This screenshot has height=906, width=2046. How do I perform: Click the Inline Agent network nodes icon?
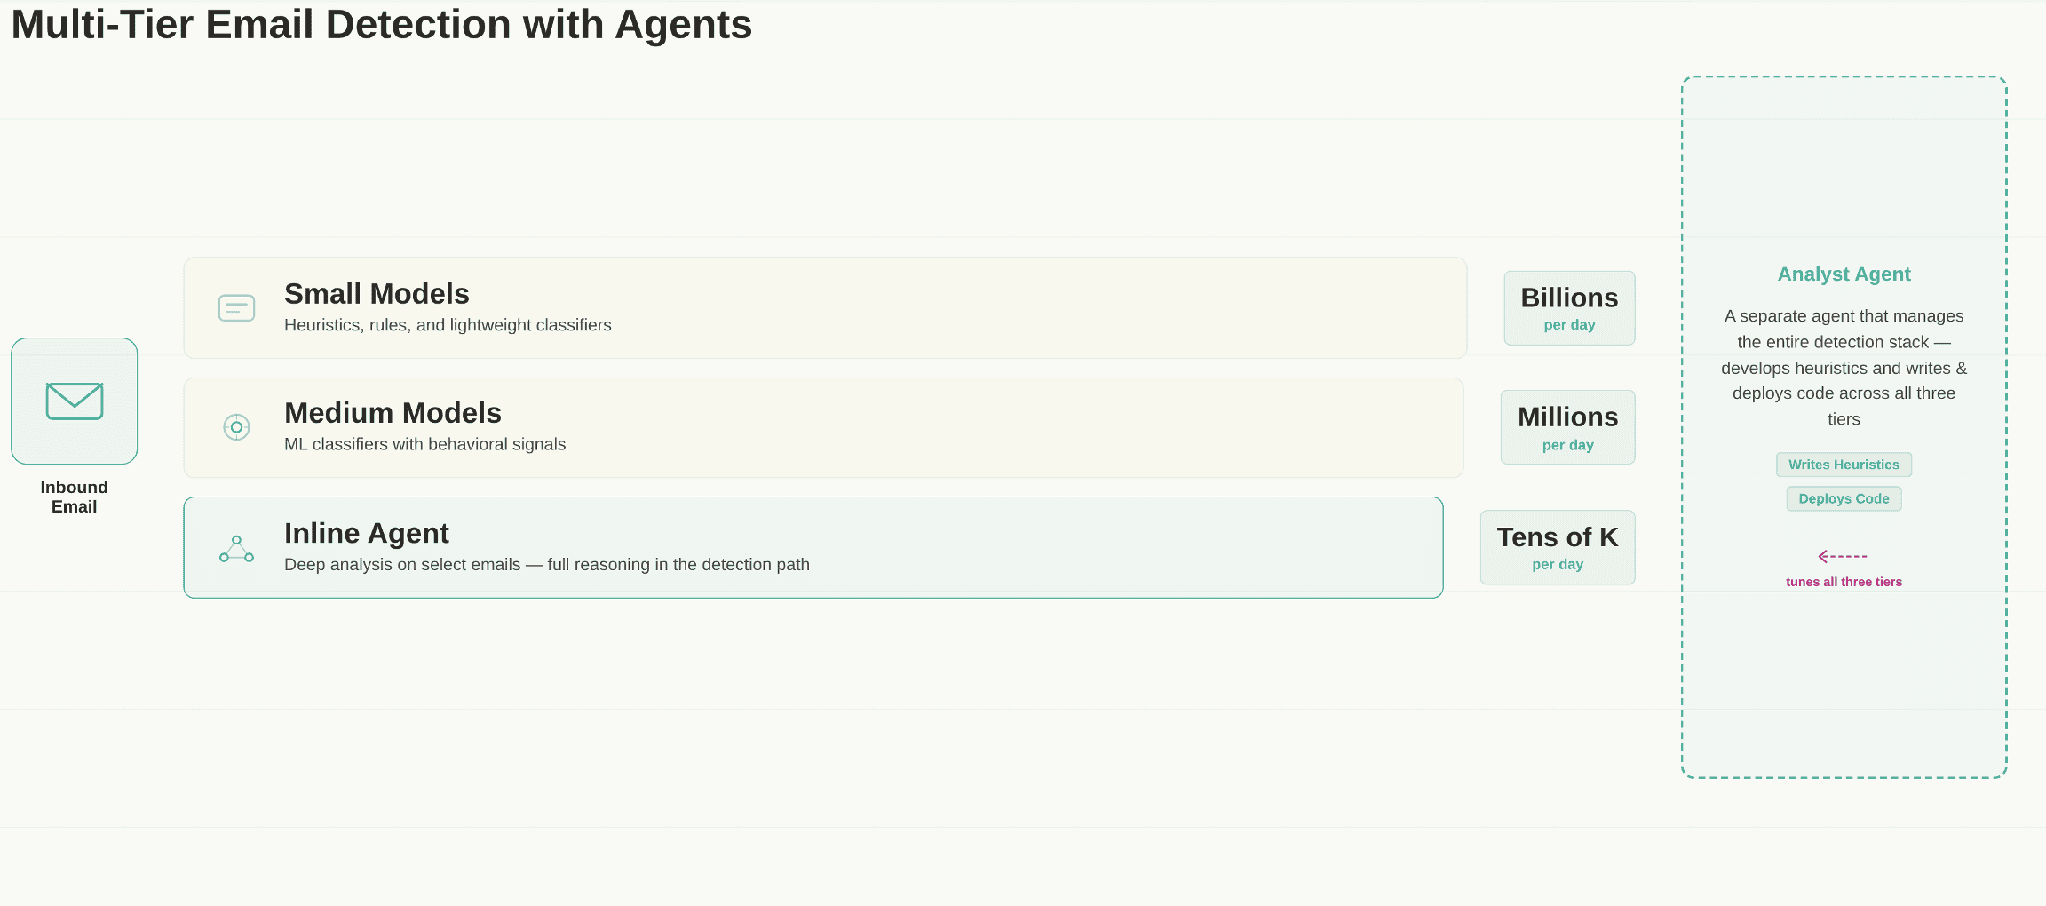236,549
